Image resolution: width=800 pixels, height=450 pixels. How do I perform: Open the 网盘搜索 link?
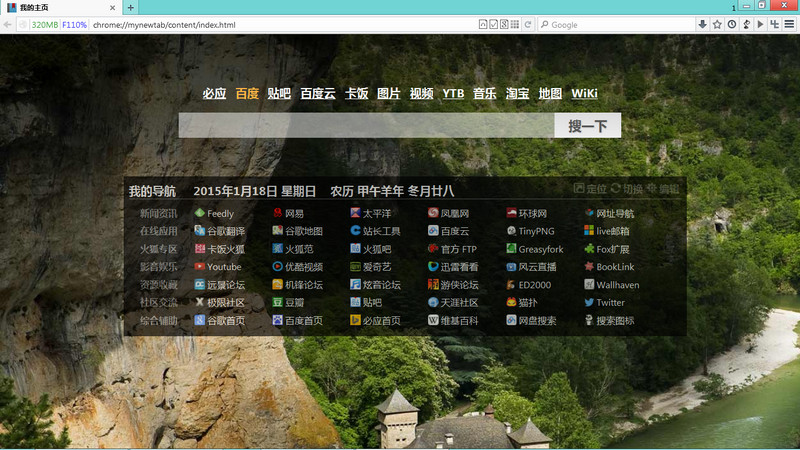coord(531,320)
